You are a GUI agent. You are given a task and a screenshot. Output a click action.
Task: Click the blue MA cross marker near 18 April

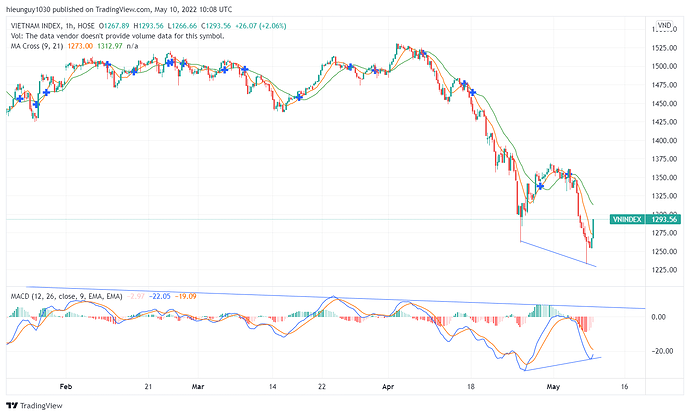pyautogui.click(x=473, y=92)
